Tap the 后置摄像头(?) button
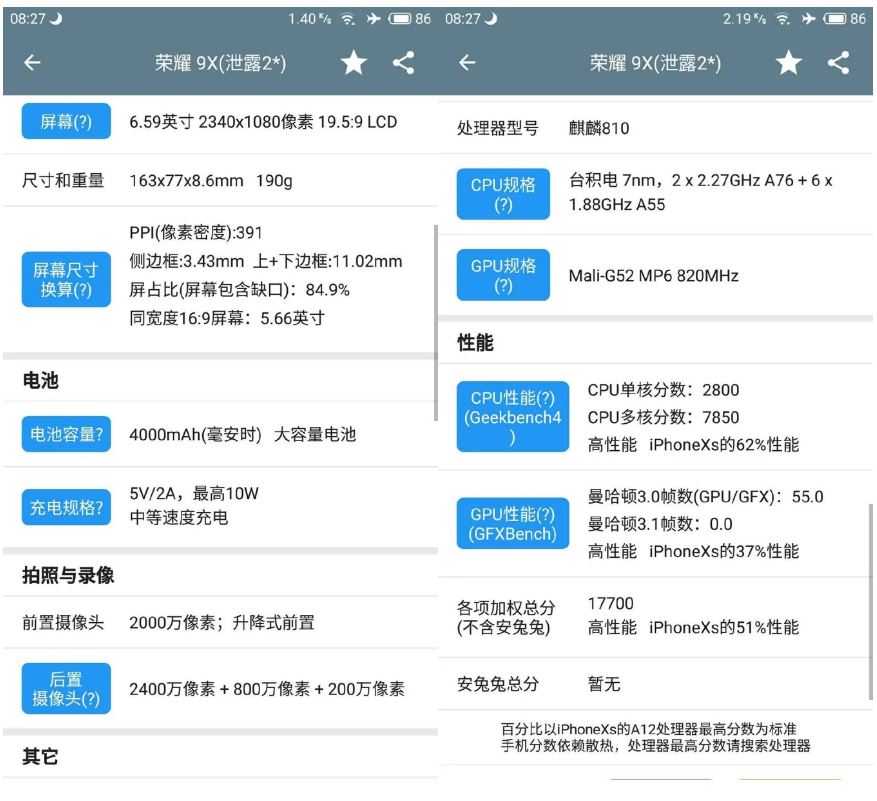 coord(66,688)
